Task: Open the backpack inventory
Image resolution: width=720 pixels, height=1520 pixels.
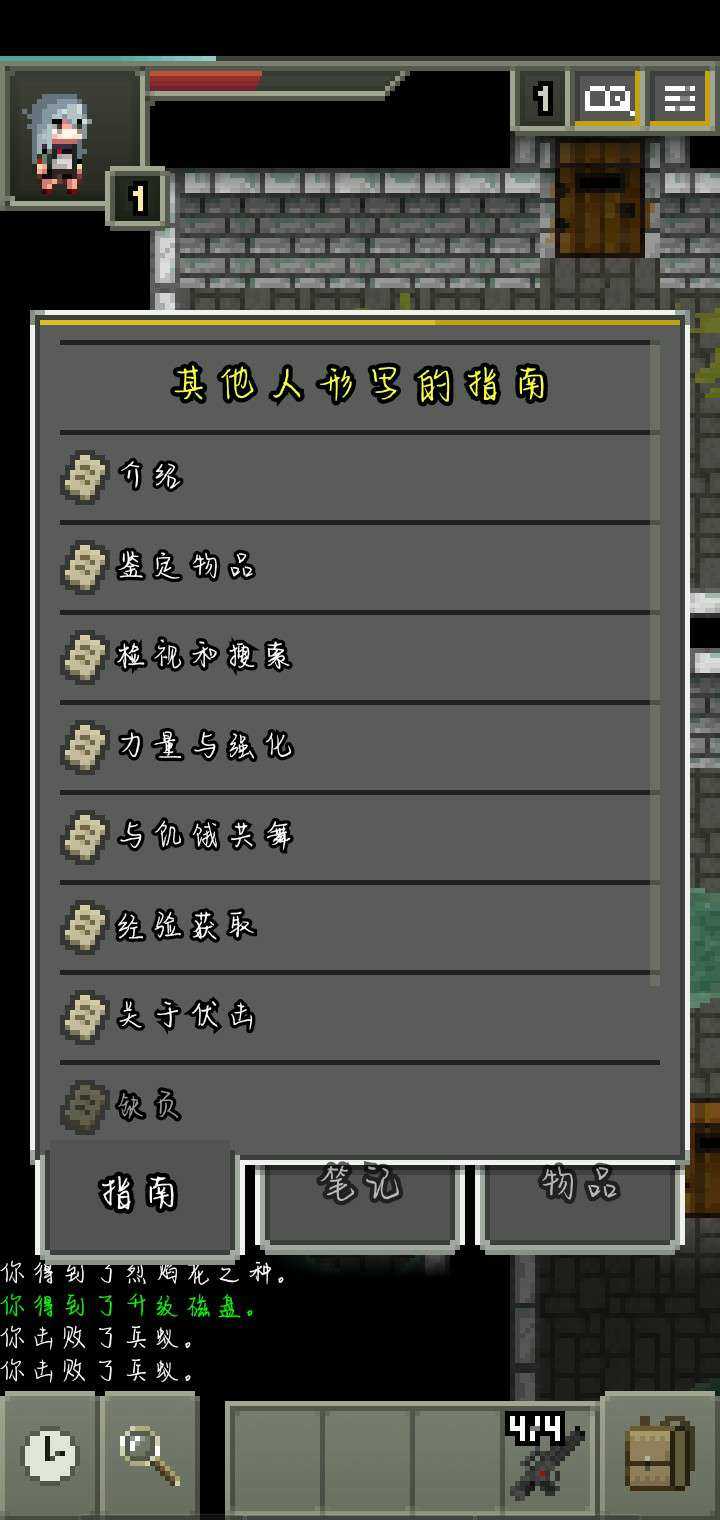Action: point(659,1455)
